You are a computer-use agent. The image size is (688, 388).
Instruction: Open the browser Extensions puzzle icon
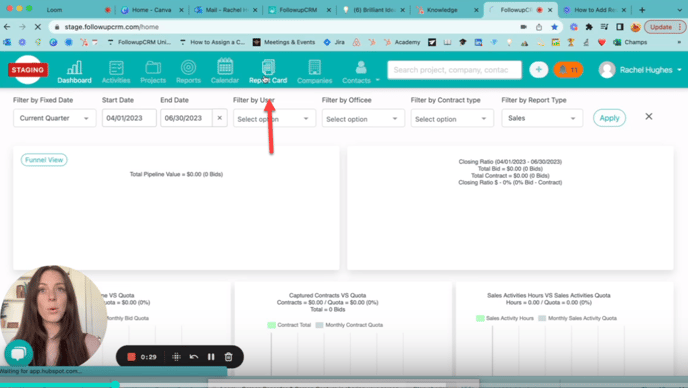[589, 27]
